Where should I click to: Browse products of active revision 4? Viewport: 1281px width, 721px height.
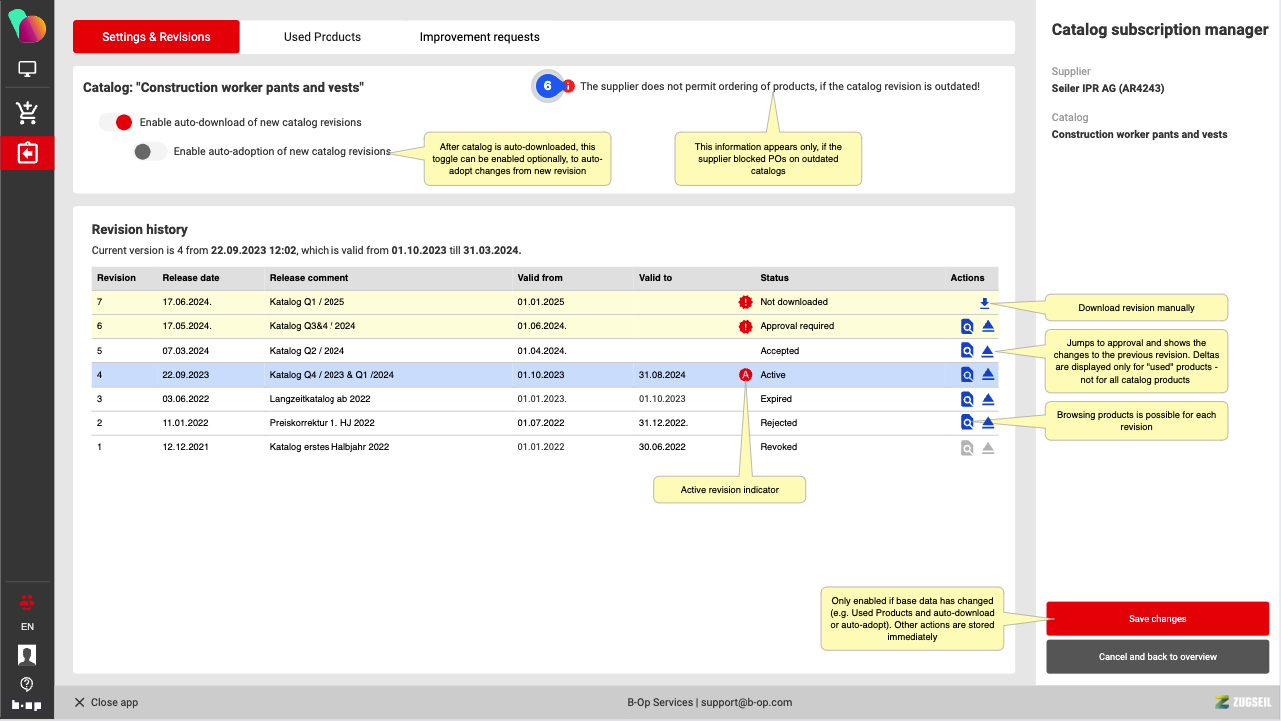point(967,375)
